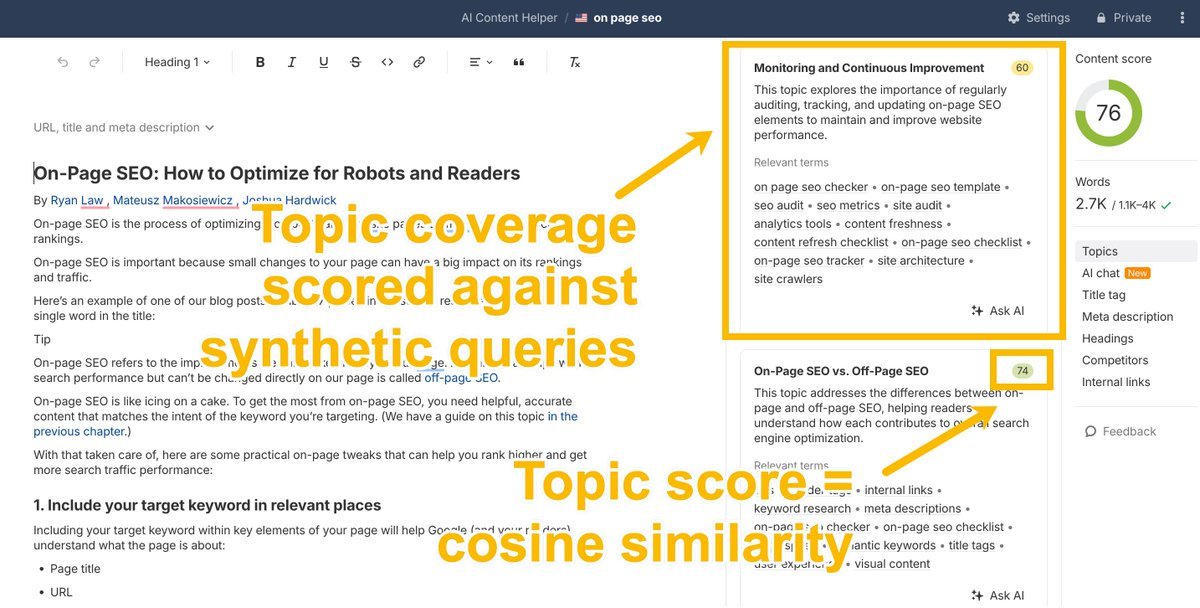
Task: Open the text alignment dropdown
Action: [481, 62]
